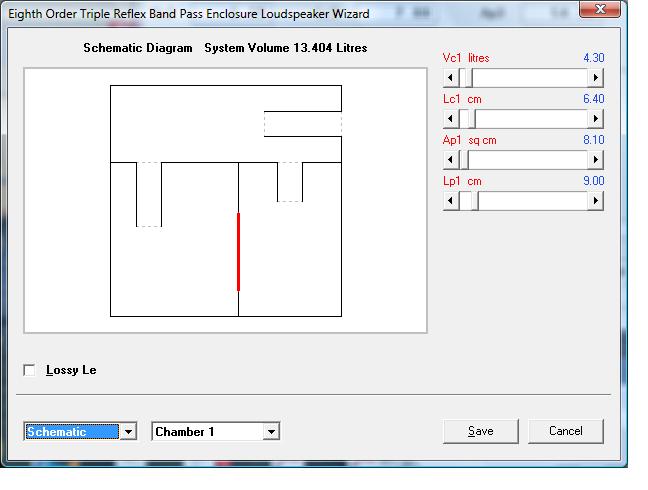Open the Schematic dropdown arrow
The image size is (648, 490).
tap(129, 432)
